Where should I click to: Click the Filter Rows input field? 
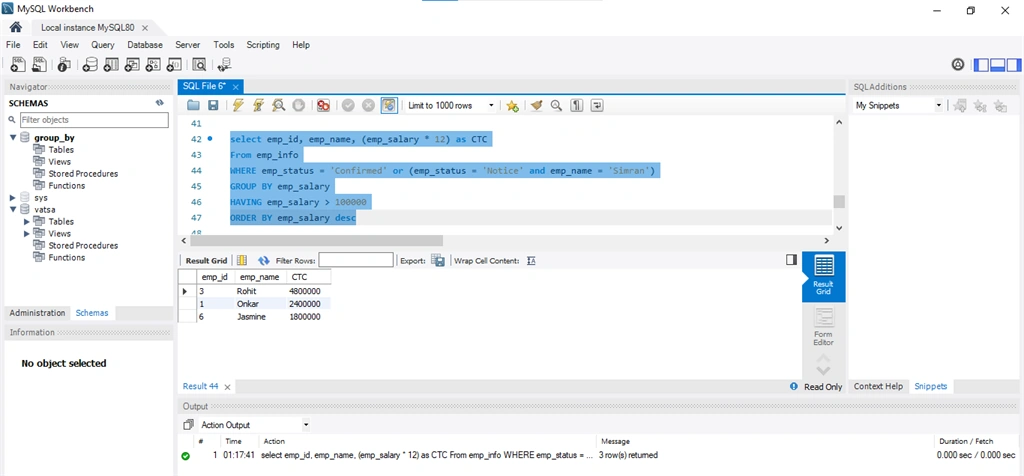356,261
